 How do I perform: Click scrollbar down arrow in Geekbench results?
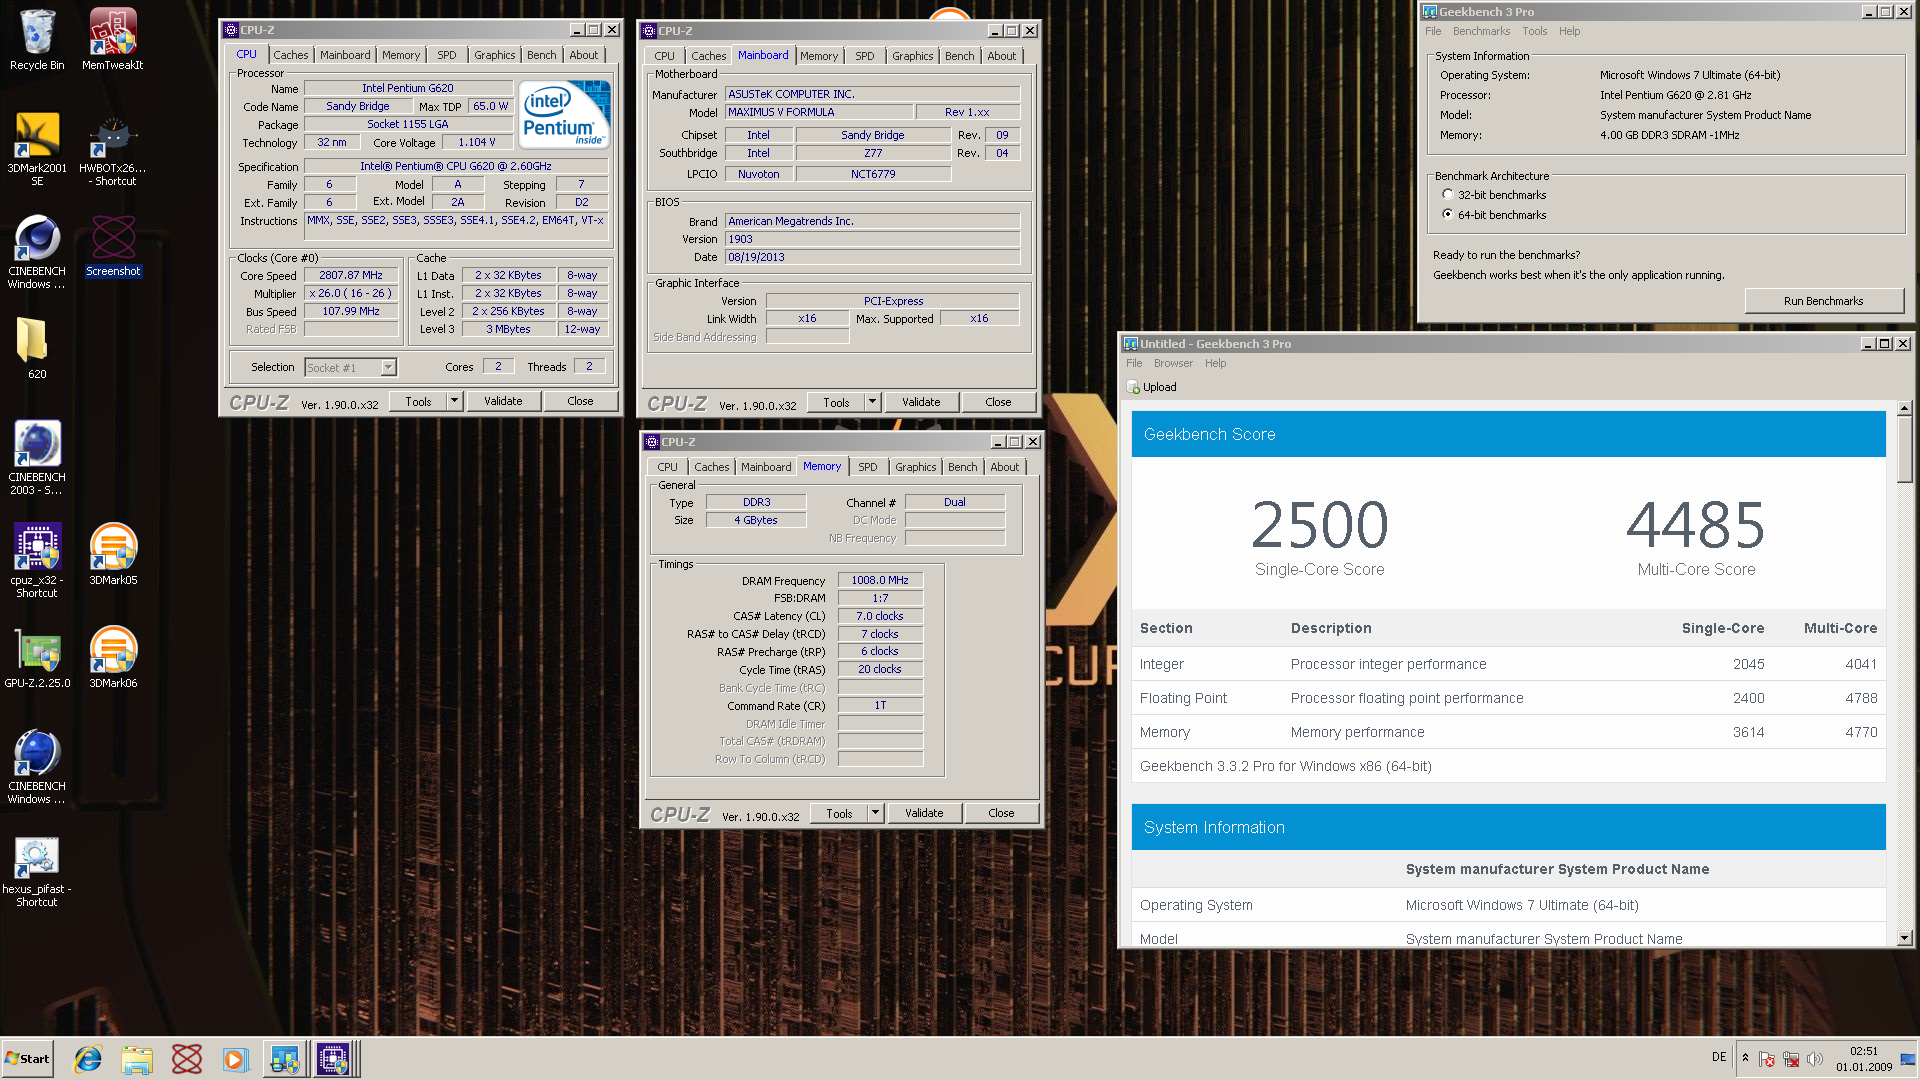(x=1905, y=939)
